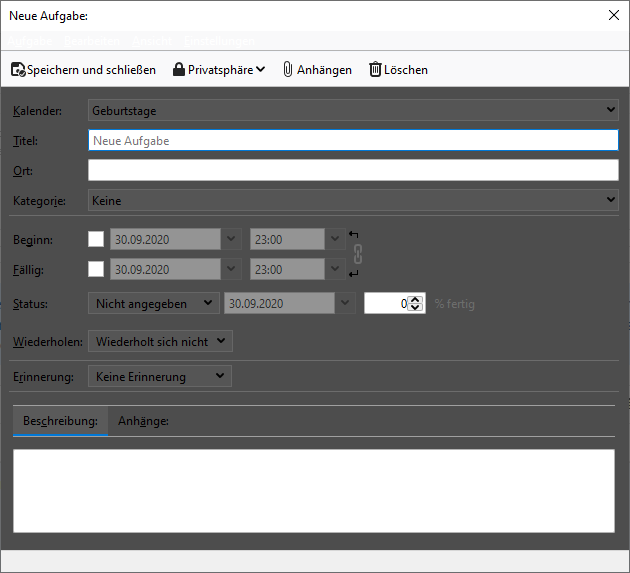The image size is (630, 573).
Task: Click inside the description text area
Action: pyautogui.click(x=313, y=490)
